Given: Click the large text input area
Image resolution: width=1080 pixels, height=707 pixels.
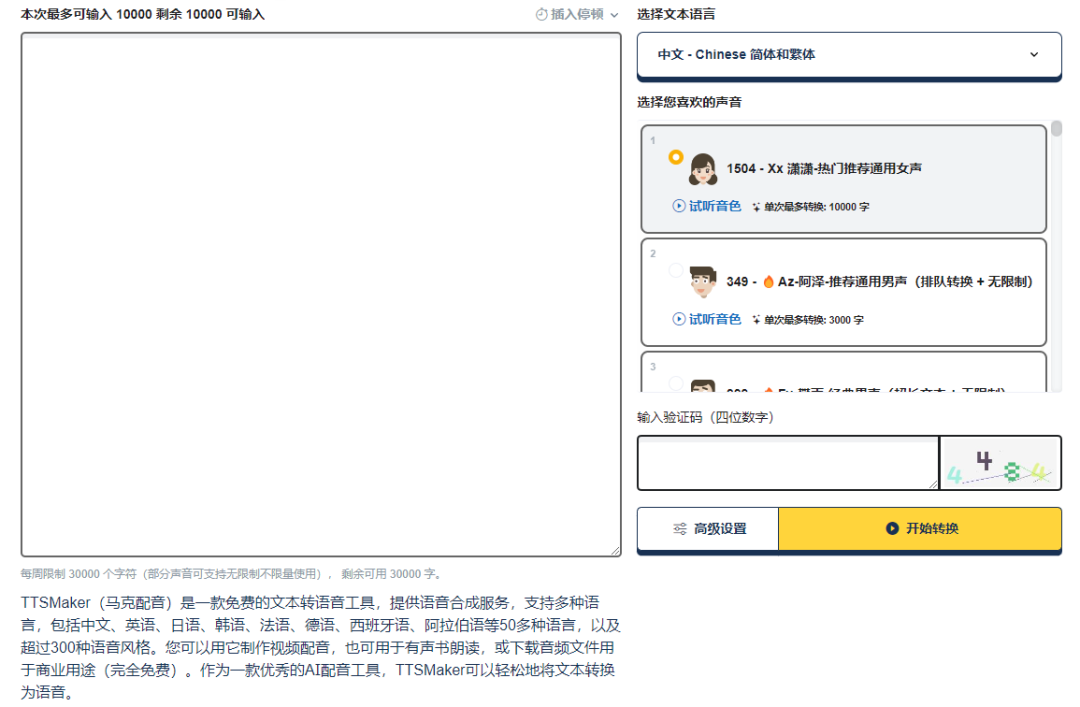Looking at the screenshot, I should pos(321,294).
